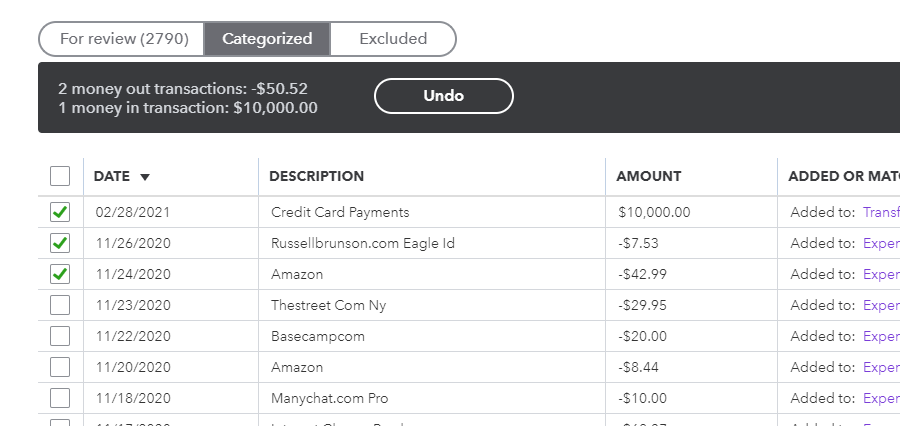Click the date sort arrow icon
900x426 pixels.
(145, 177)
